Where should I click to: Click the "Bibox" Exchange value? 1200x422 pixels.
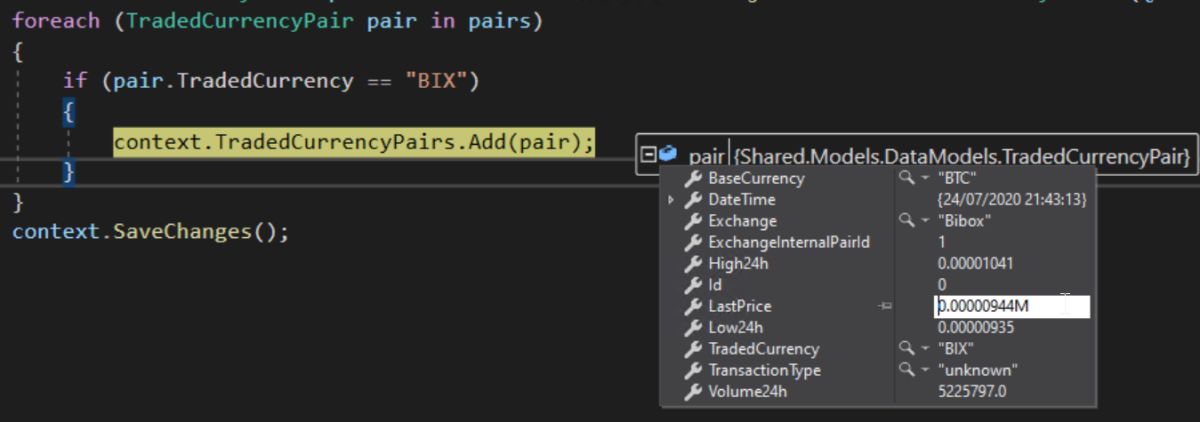point(965,221)
